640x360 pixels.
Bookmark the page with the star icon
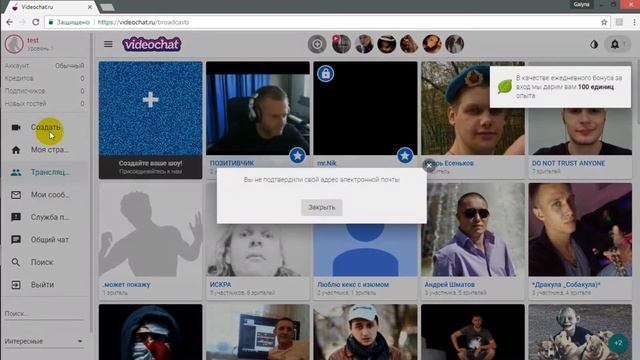coord(604,22)
